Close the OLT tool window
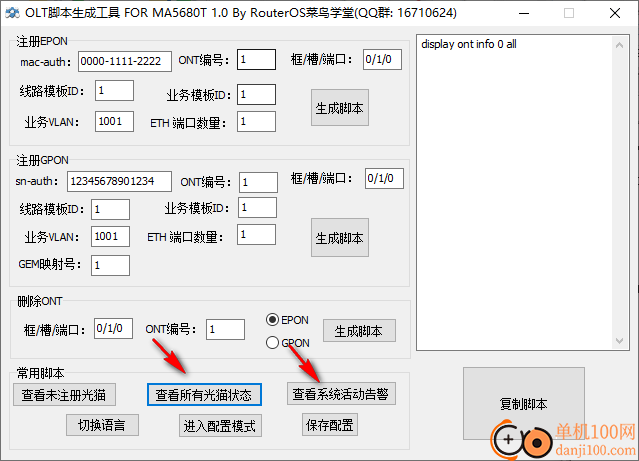The image size is (639, 461). point(615,13)
